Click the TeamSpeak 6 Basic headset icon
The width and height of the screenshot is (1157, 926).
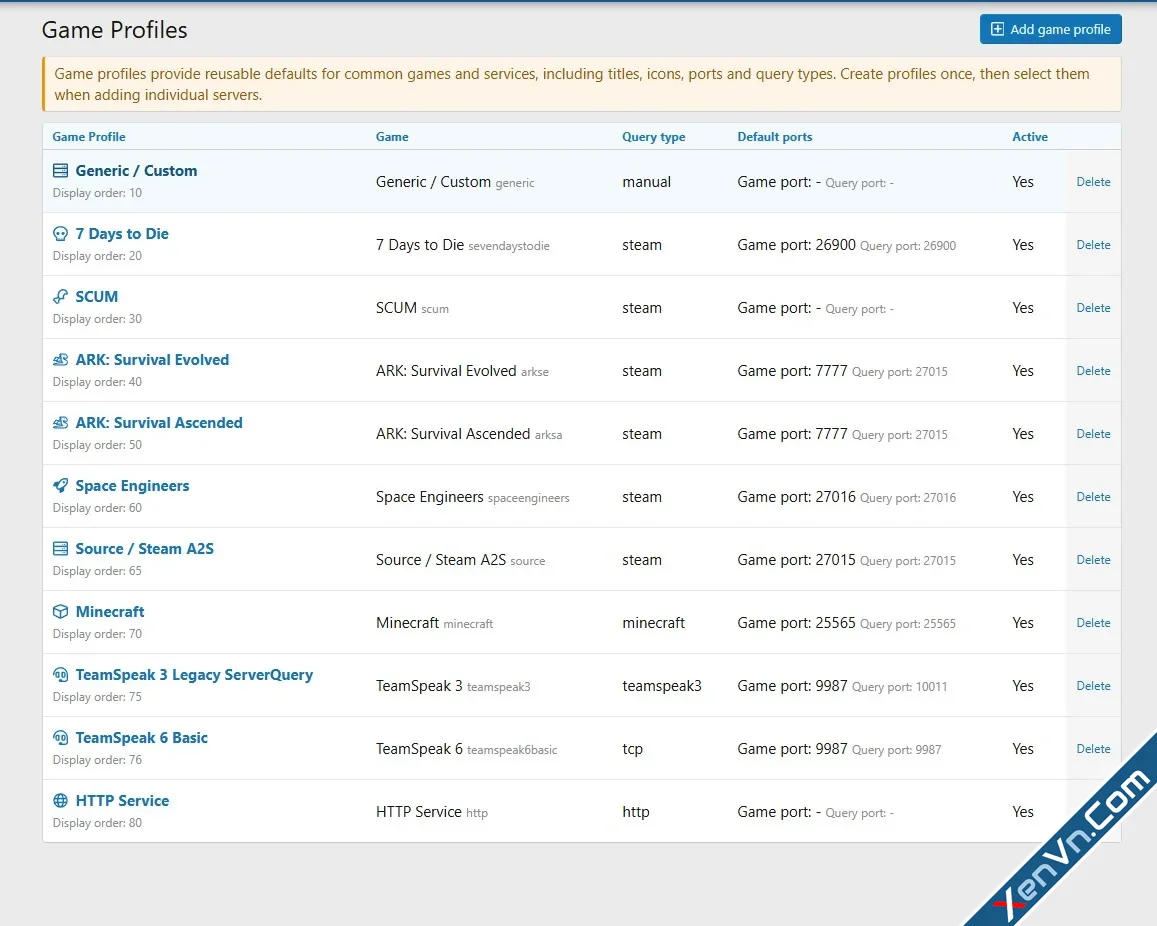(61, 738)
